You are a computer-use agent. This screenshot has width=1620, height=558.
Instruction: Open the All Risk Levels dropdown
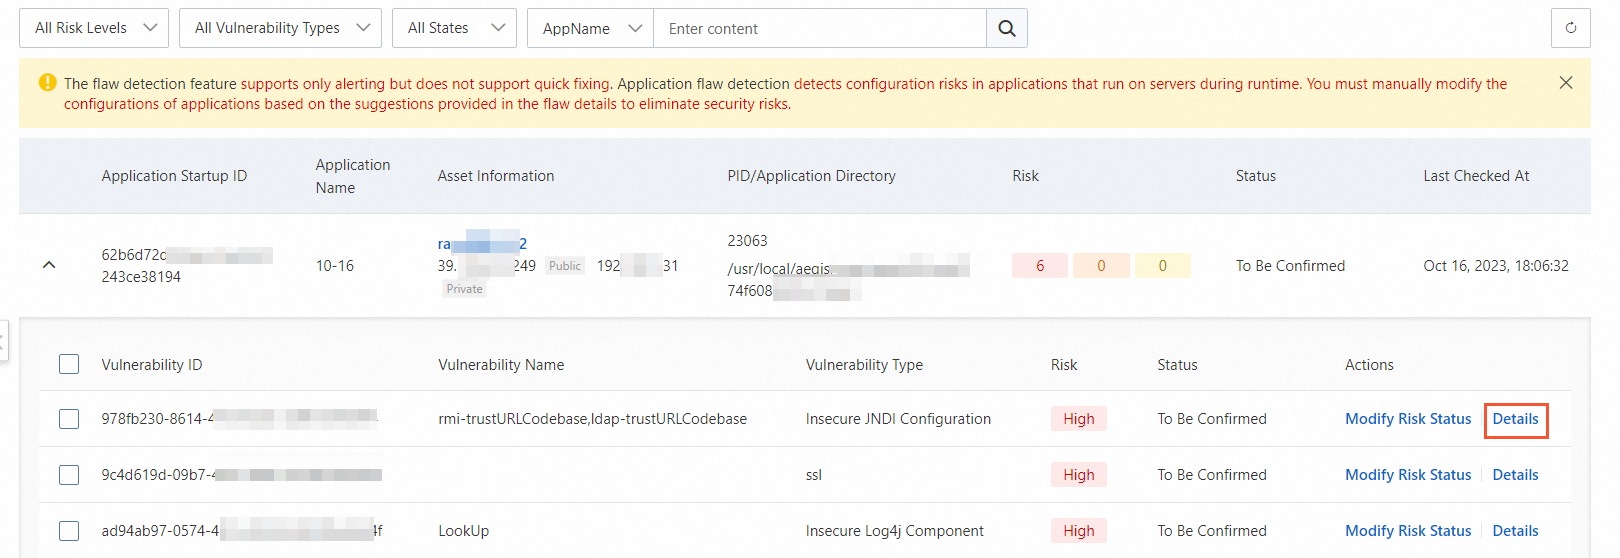pyautogui.click(x=94, y=28)
